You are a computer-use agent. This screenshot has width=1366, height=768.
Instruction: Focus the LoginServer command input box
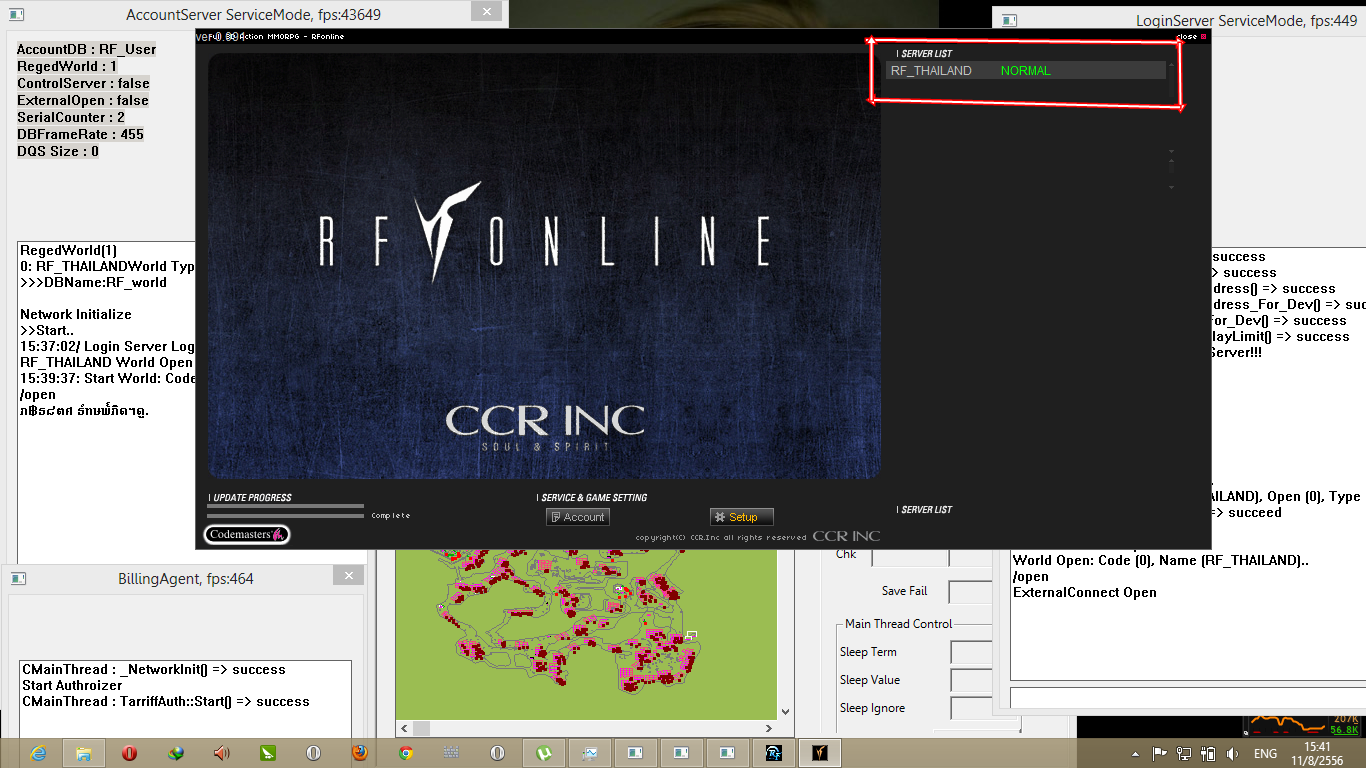click(x=1188, y=697)
